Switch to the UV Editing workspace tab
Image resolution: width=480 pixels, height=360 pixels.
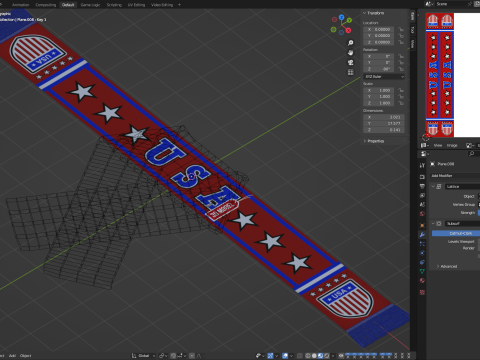pyautogui.click(x=136, y=5)
